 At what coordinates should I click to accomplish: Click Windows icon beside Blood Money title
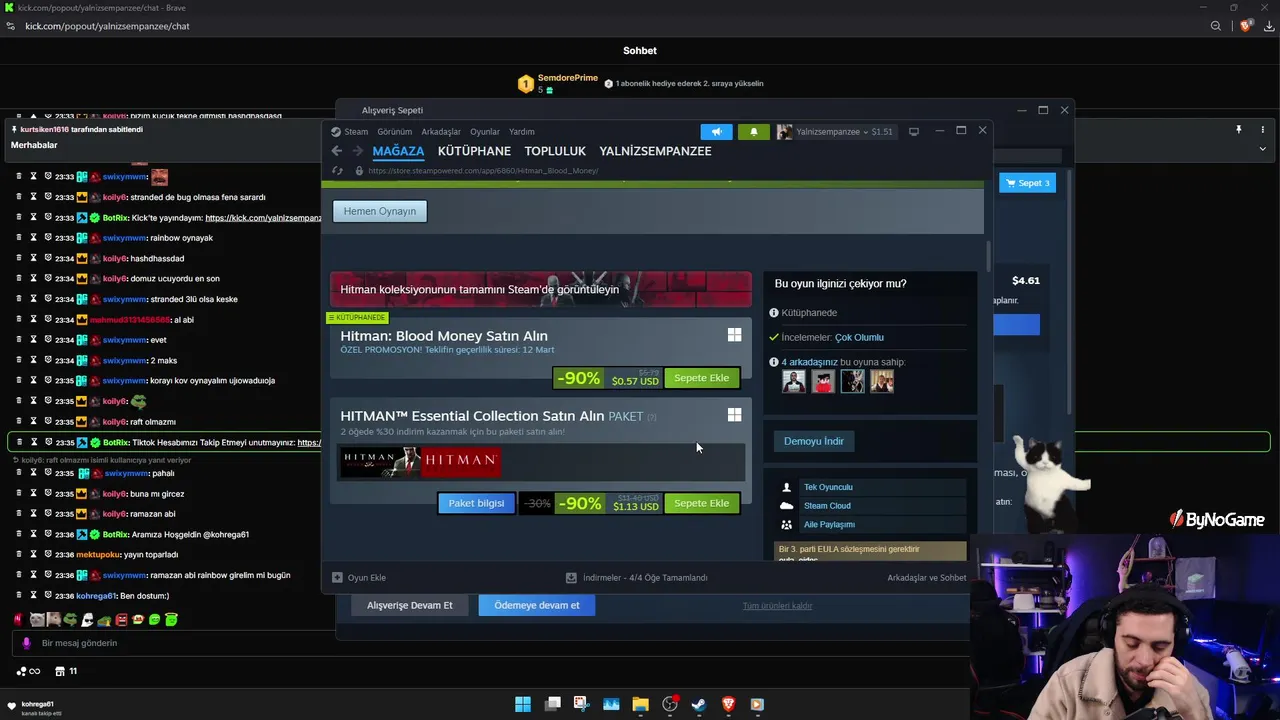point(734,336)
